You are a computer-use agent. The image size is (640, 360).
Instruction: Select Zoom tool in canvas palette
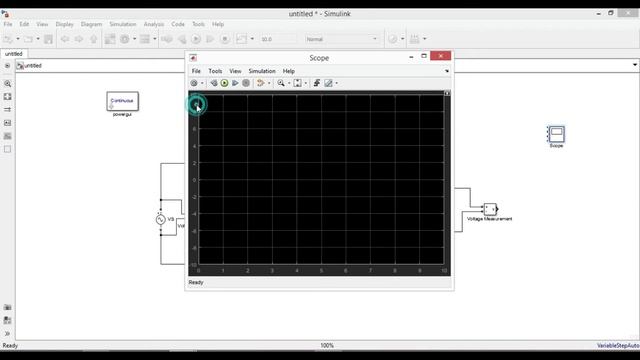tap(7, 84)
